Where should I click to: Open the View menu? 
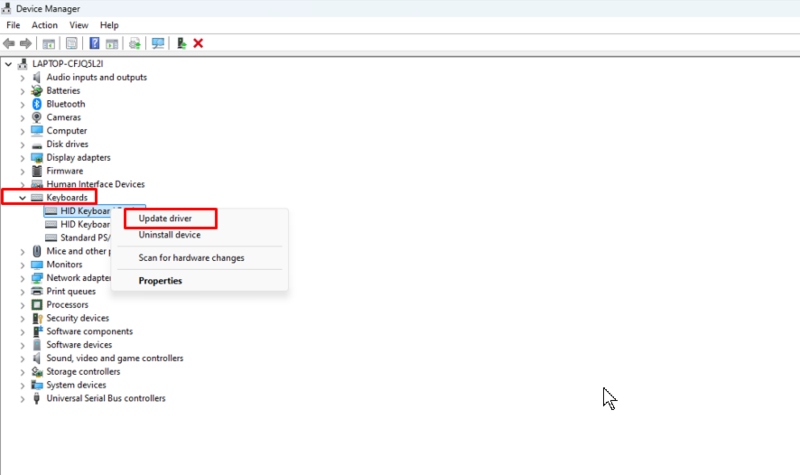tap(79, 25)
